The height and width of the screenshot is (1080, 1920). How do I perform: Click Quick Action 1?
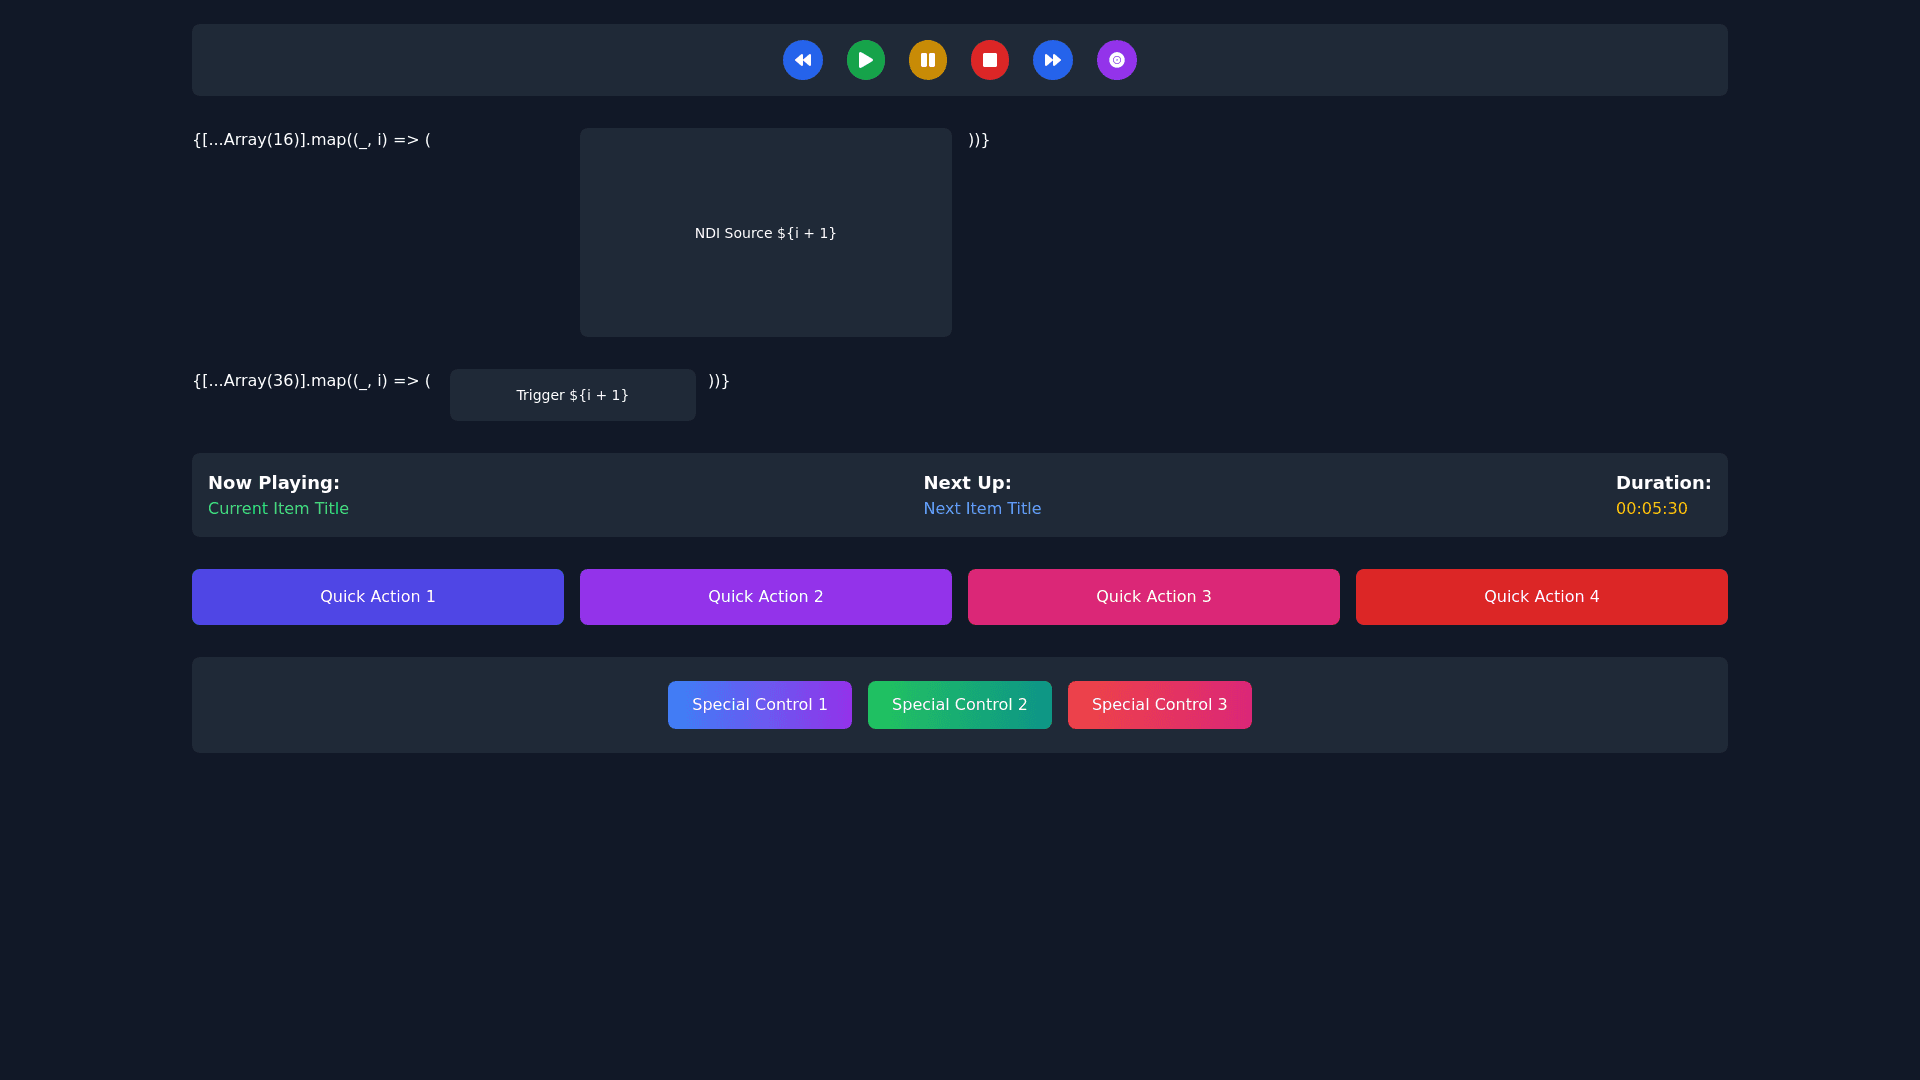click(377, 597)
